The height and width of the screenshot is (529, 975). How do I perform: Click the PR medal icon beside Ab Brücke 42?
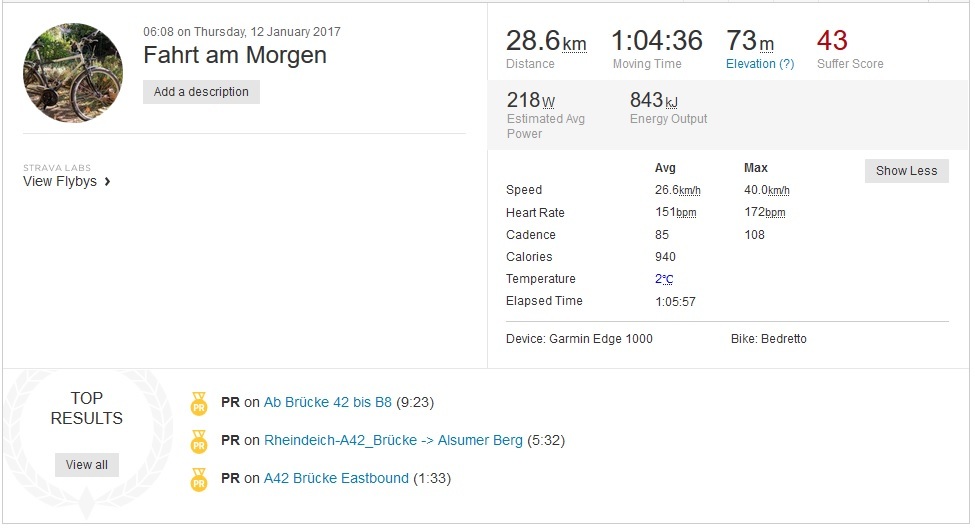(x=198, y=403)
